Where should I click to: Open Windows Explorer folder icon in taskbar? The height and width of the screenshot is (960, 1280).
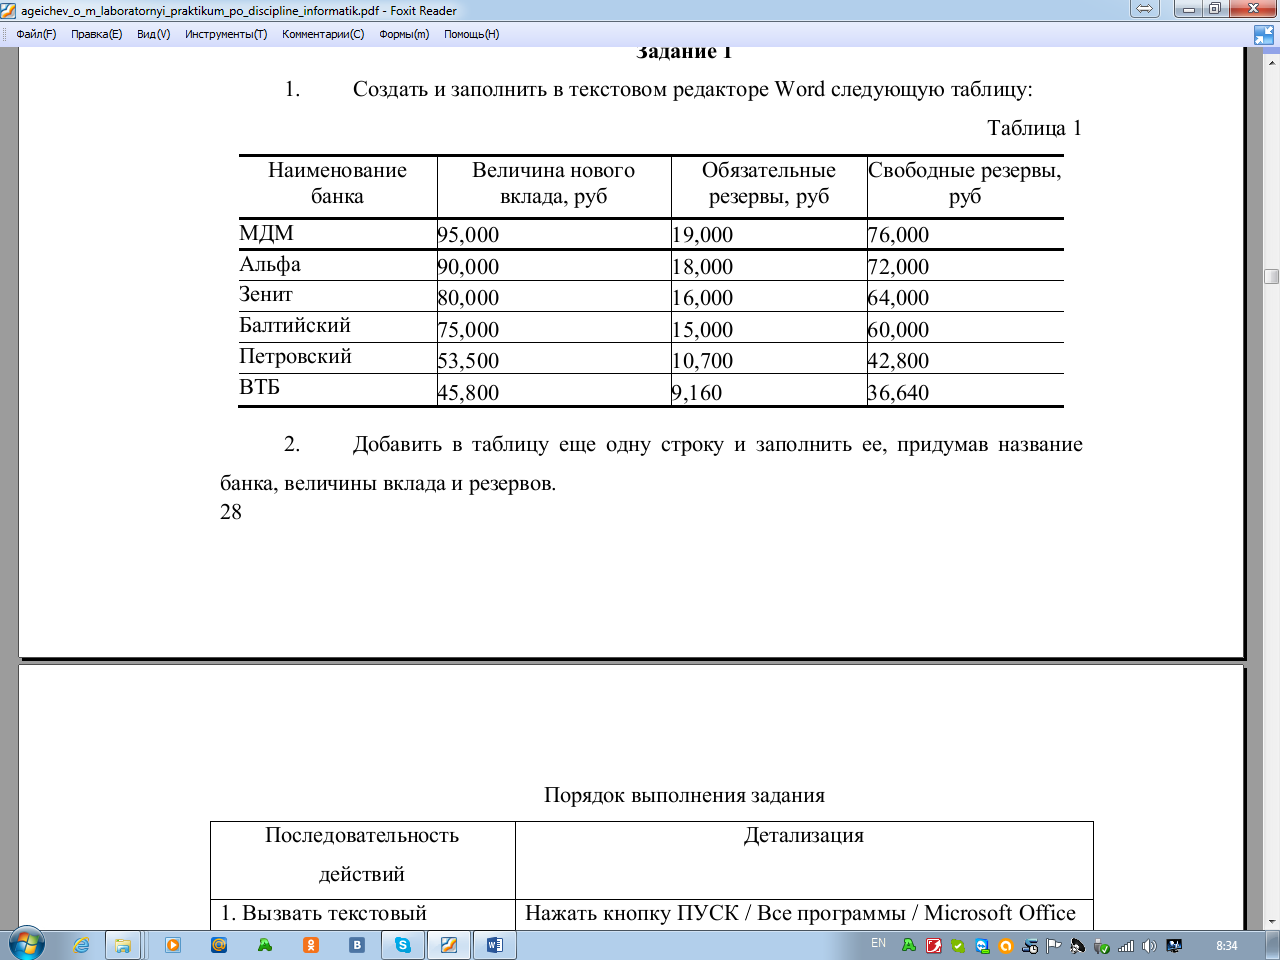pyautogui.click(x=123, y=945)
